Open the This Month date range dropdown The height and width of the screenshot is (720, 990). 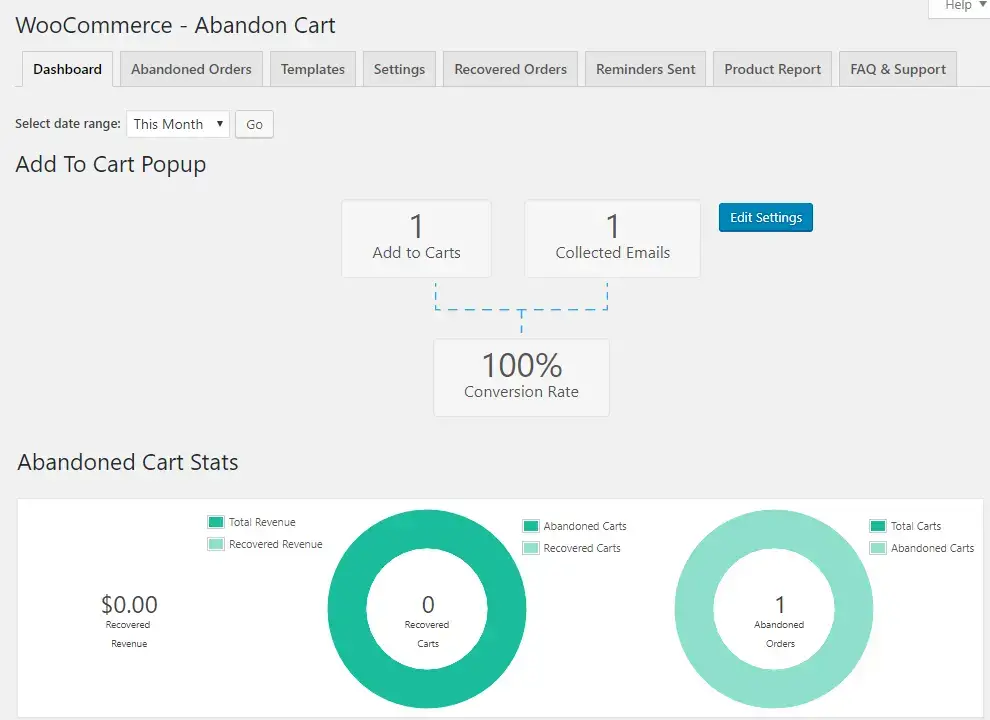pos(178,124)
